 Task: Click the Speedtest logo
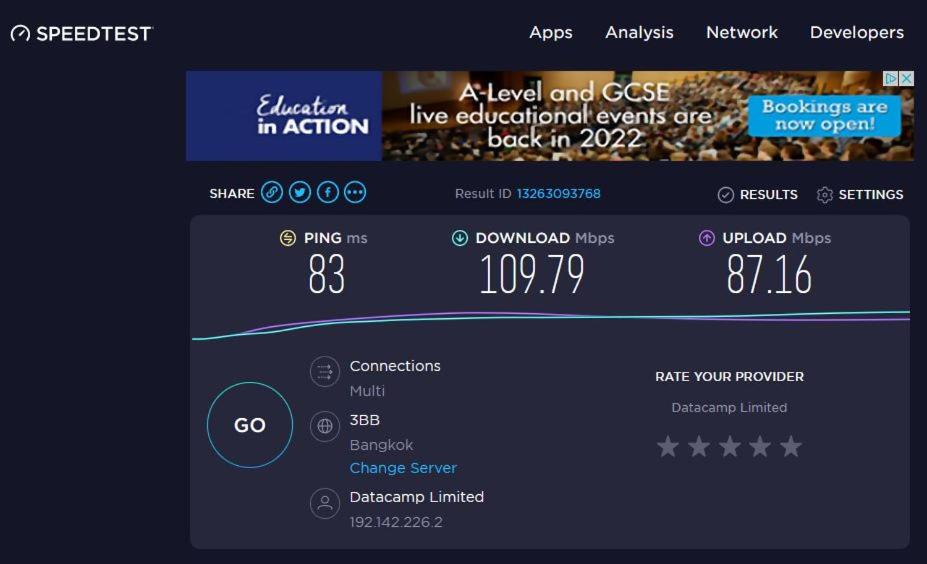pos(82,34)
